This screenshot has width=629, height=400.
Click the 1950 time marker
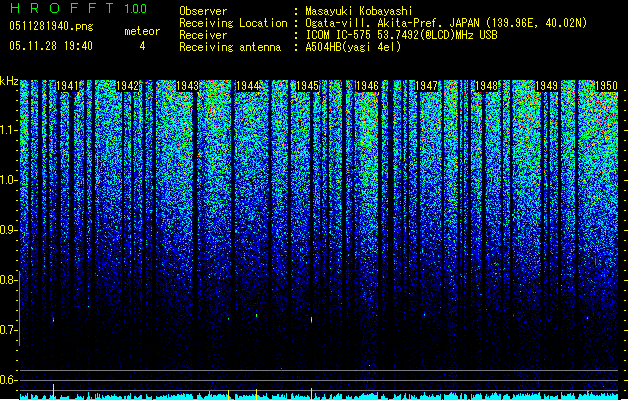click(606, 86)
